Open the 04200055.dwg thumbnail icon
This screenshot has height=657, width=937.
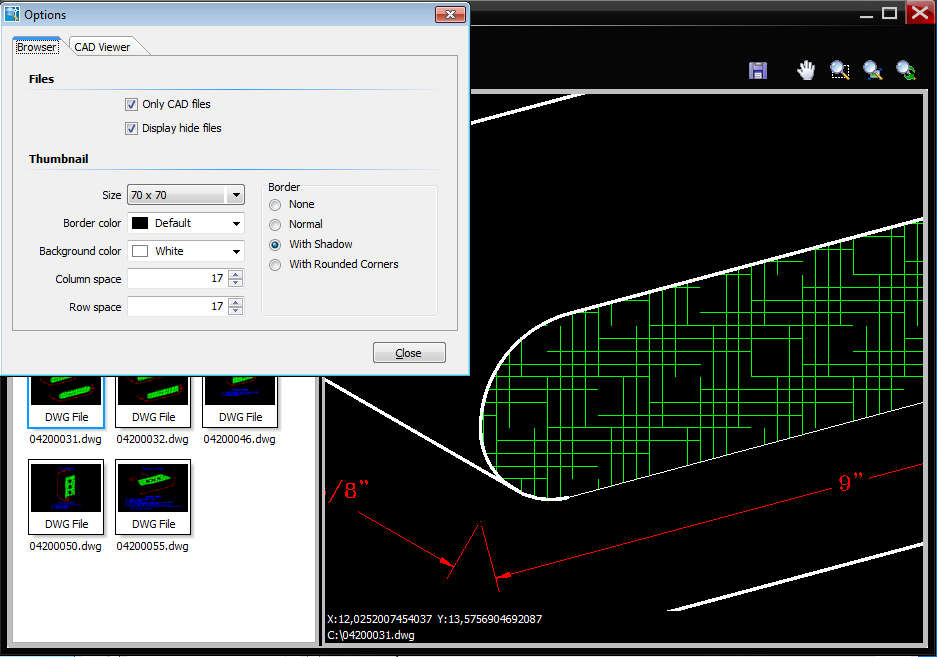153,496
